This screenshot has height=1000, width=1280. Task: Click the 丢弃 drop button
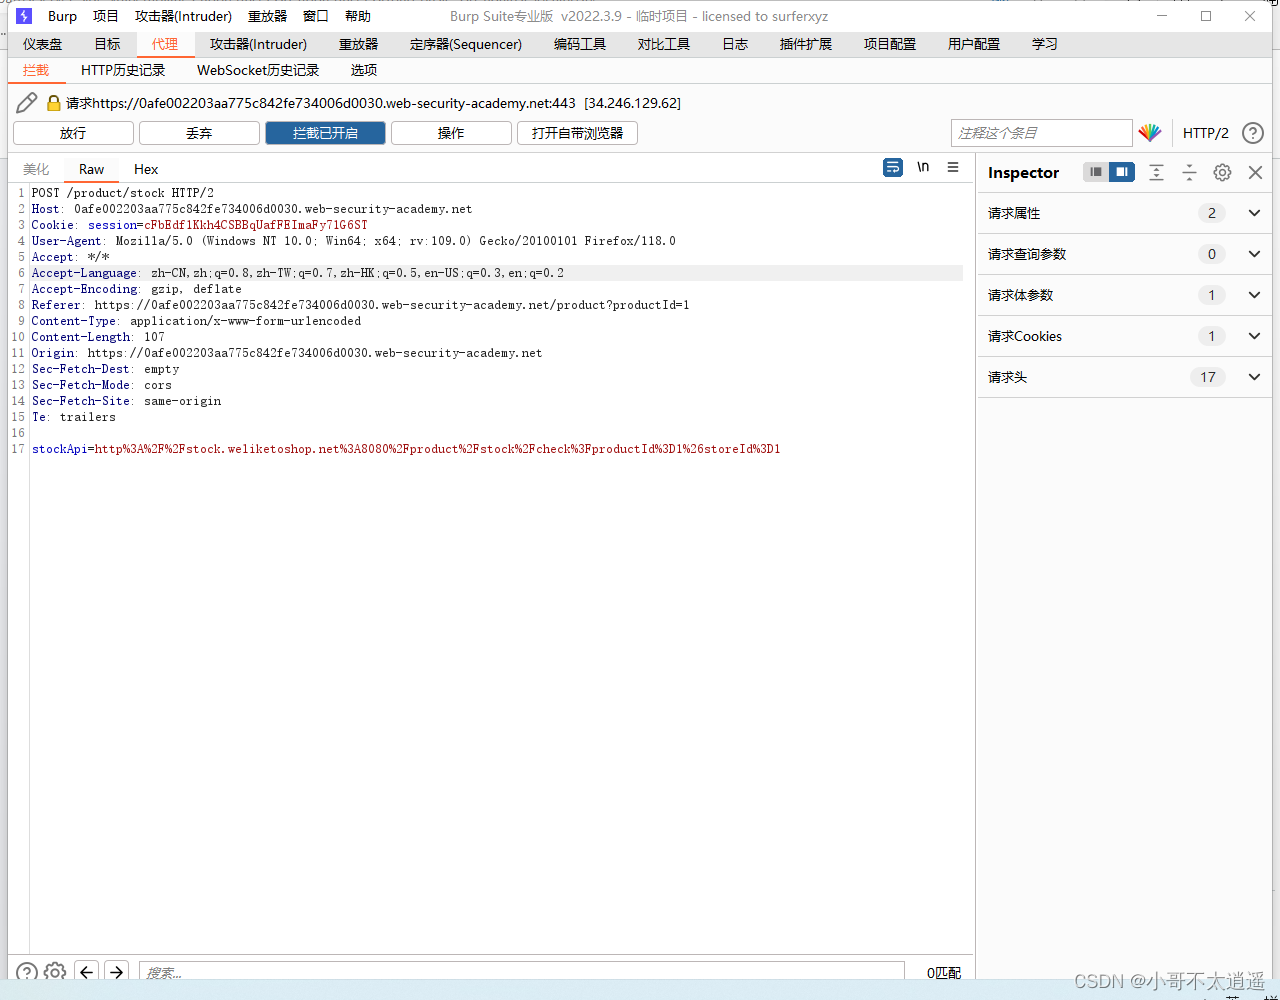point(199,133)
